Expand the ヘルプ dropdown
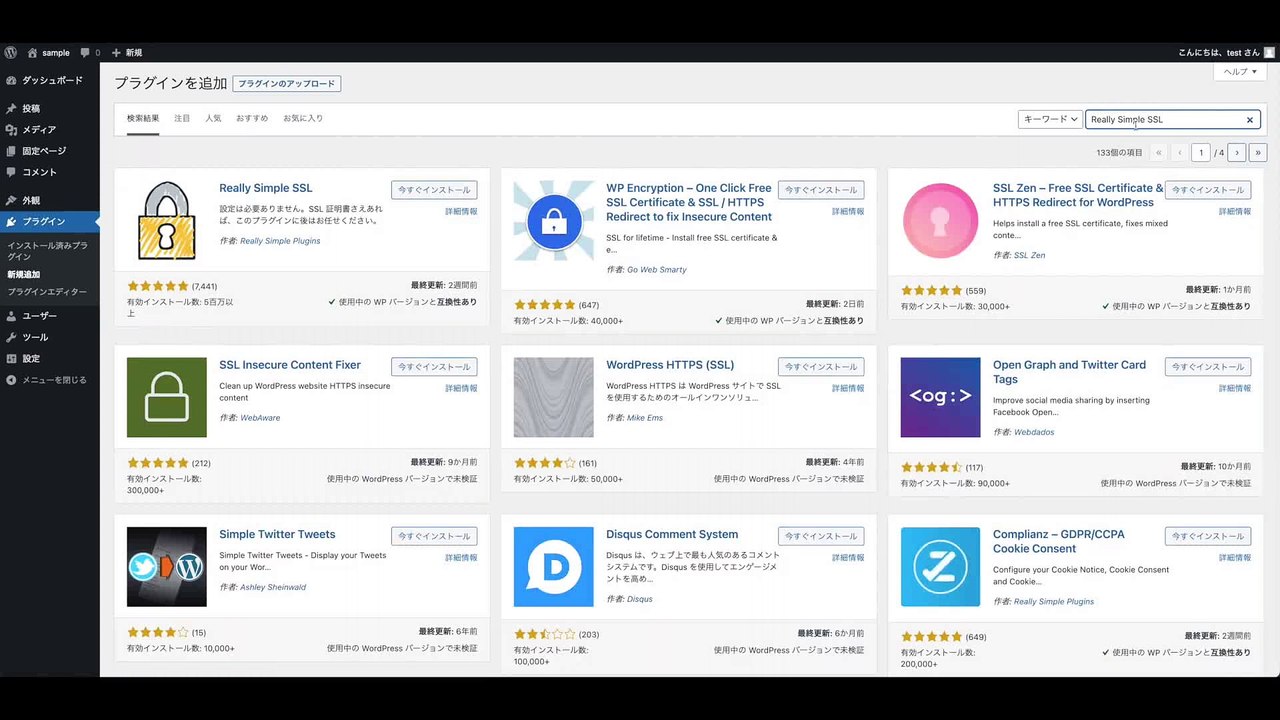Viewport: 1280px width, 720px height. 1241,72
